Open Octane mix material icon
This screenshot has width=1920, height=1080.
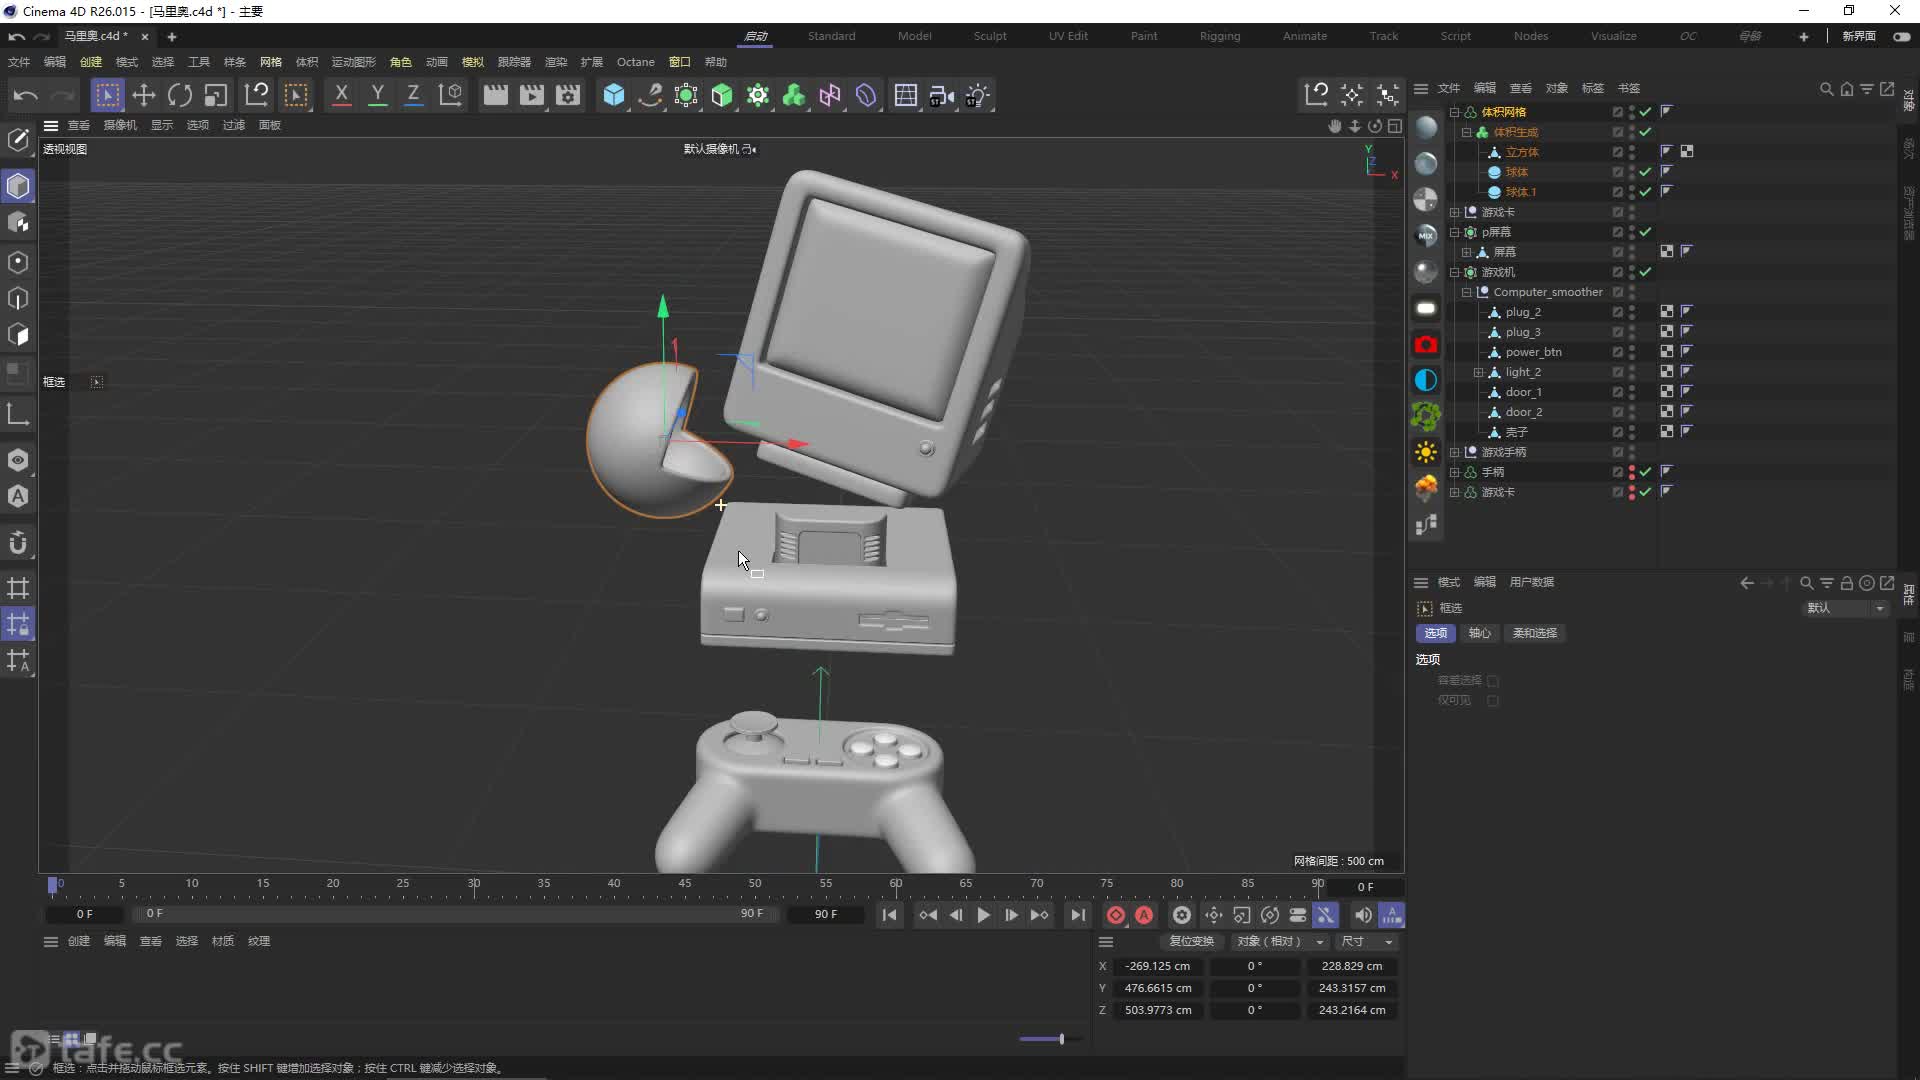tap(1426, 235)
